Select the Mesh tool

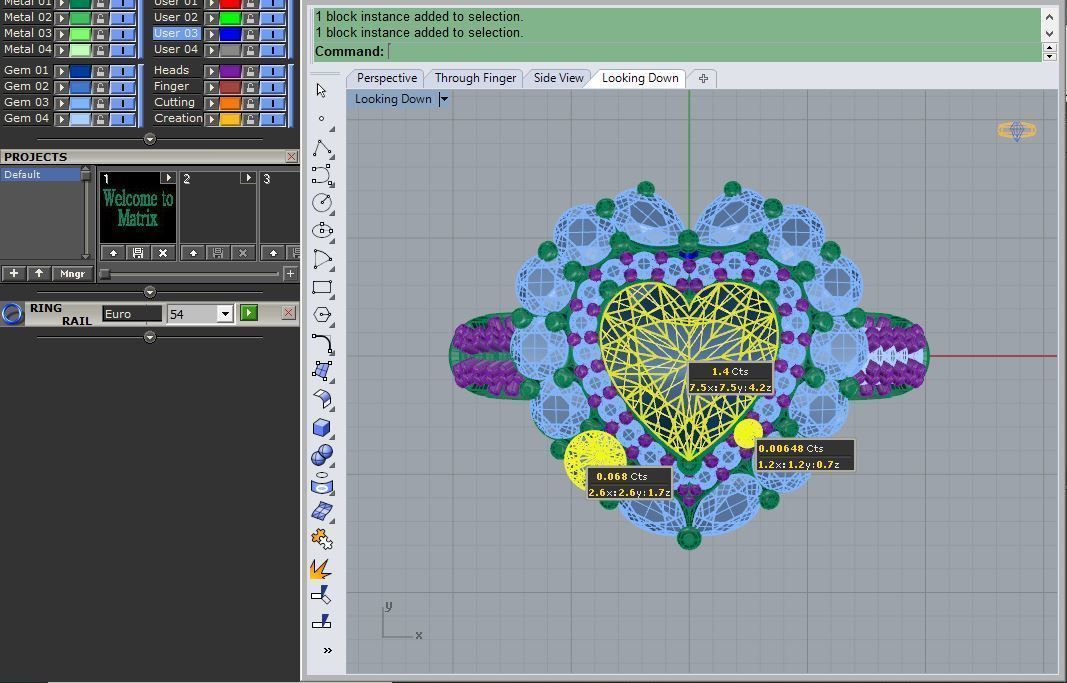tap(322, 511)
